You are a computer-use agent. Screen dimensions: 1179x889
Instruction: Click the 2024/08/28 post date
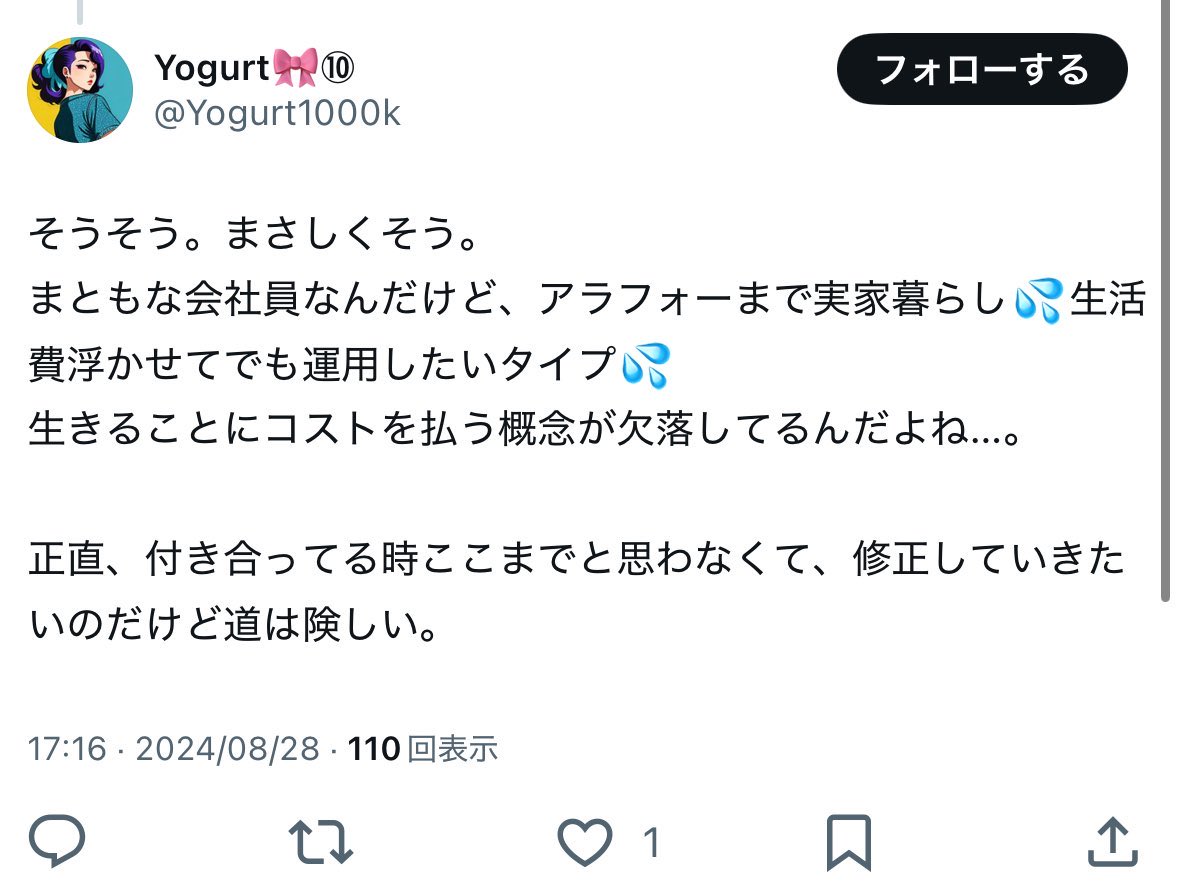[228, 749]
